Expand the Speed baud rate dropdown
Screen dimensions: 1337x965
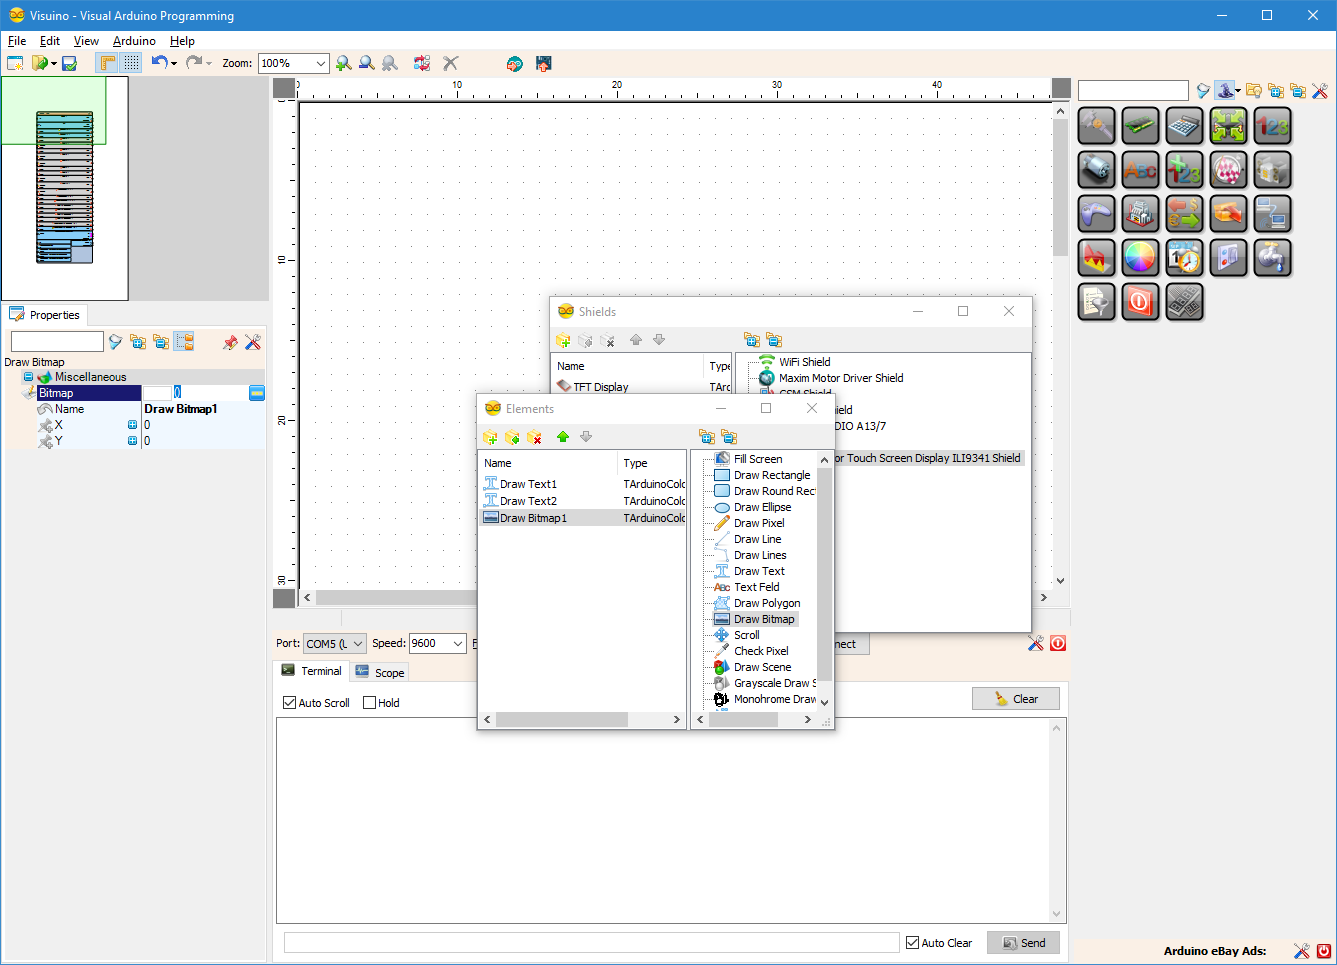point(458,644)
